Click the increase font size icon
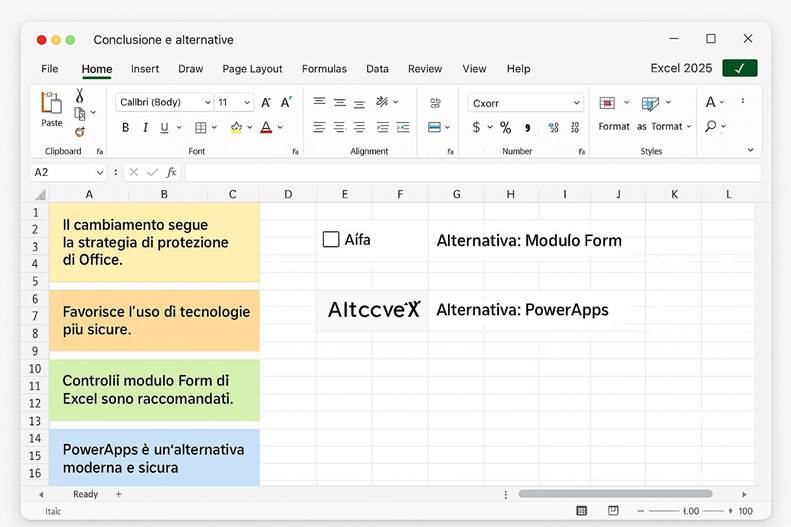 pos(266,102)
